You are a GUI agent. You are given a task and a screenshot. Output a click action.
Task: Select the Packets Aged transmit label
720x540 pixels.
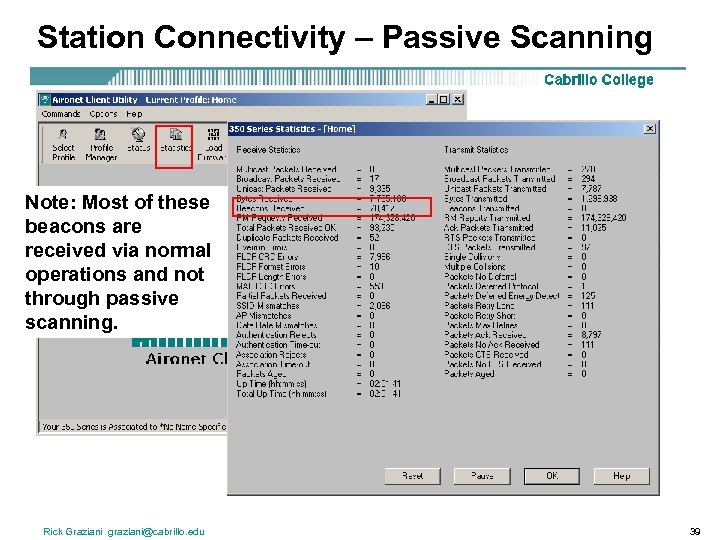469,374
